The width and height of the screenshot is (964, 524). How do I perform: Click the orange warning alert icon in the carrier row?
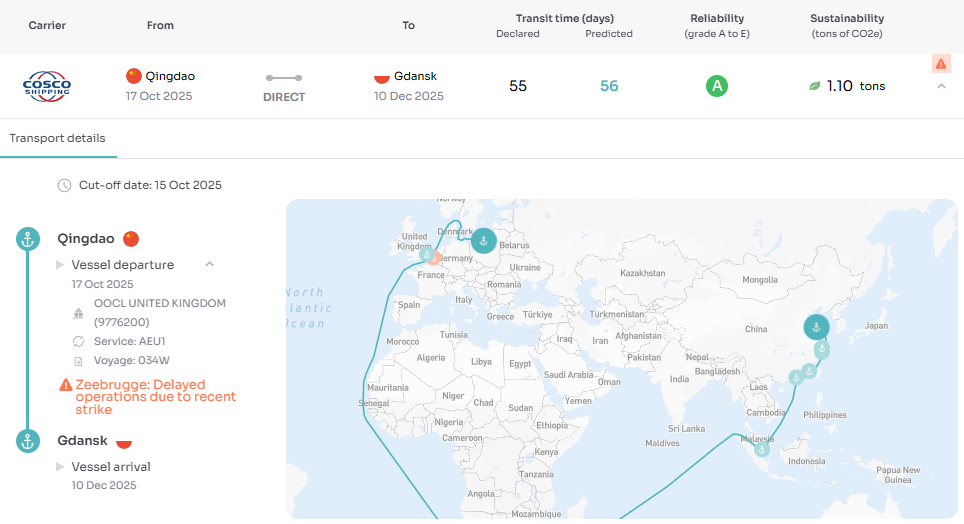click(941, 64)
